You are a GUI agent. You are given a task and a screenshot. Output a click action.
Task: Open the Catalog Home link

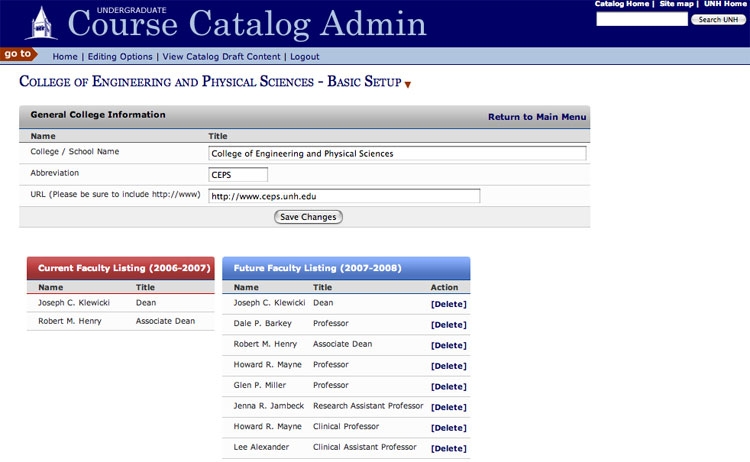[622, 4]
